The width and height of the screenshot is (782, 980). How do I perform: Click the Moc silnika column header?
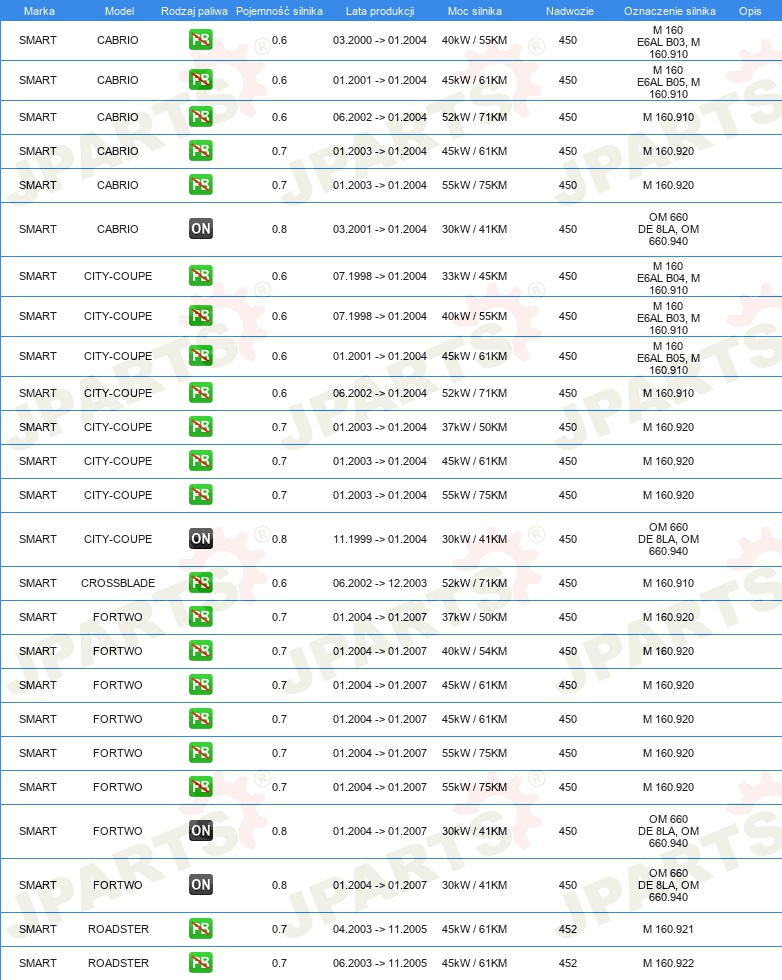coord(474,11)
